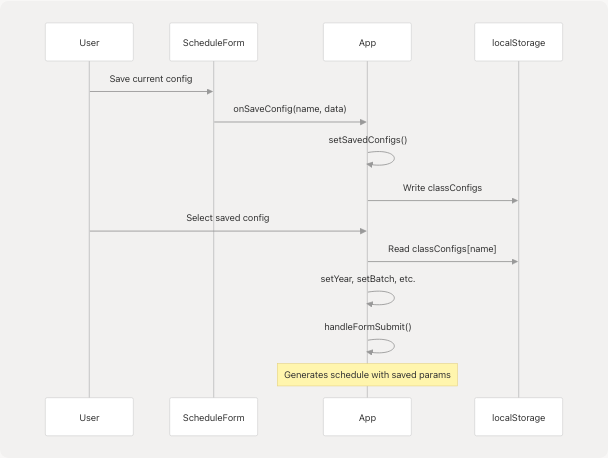
Task: Select the "onSaveConfig(name, data)" message label
Action: 290,109
